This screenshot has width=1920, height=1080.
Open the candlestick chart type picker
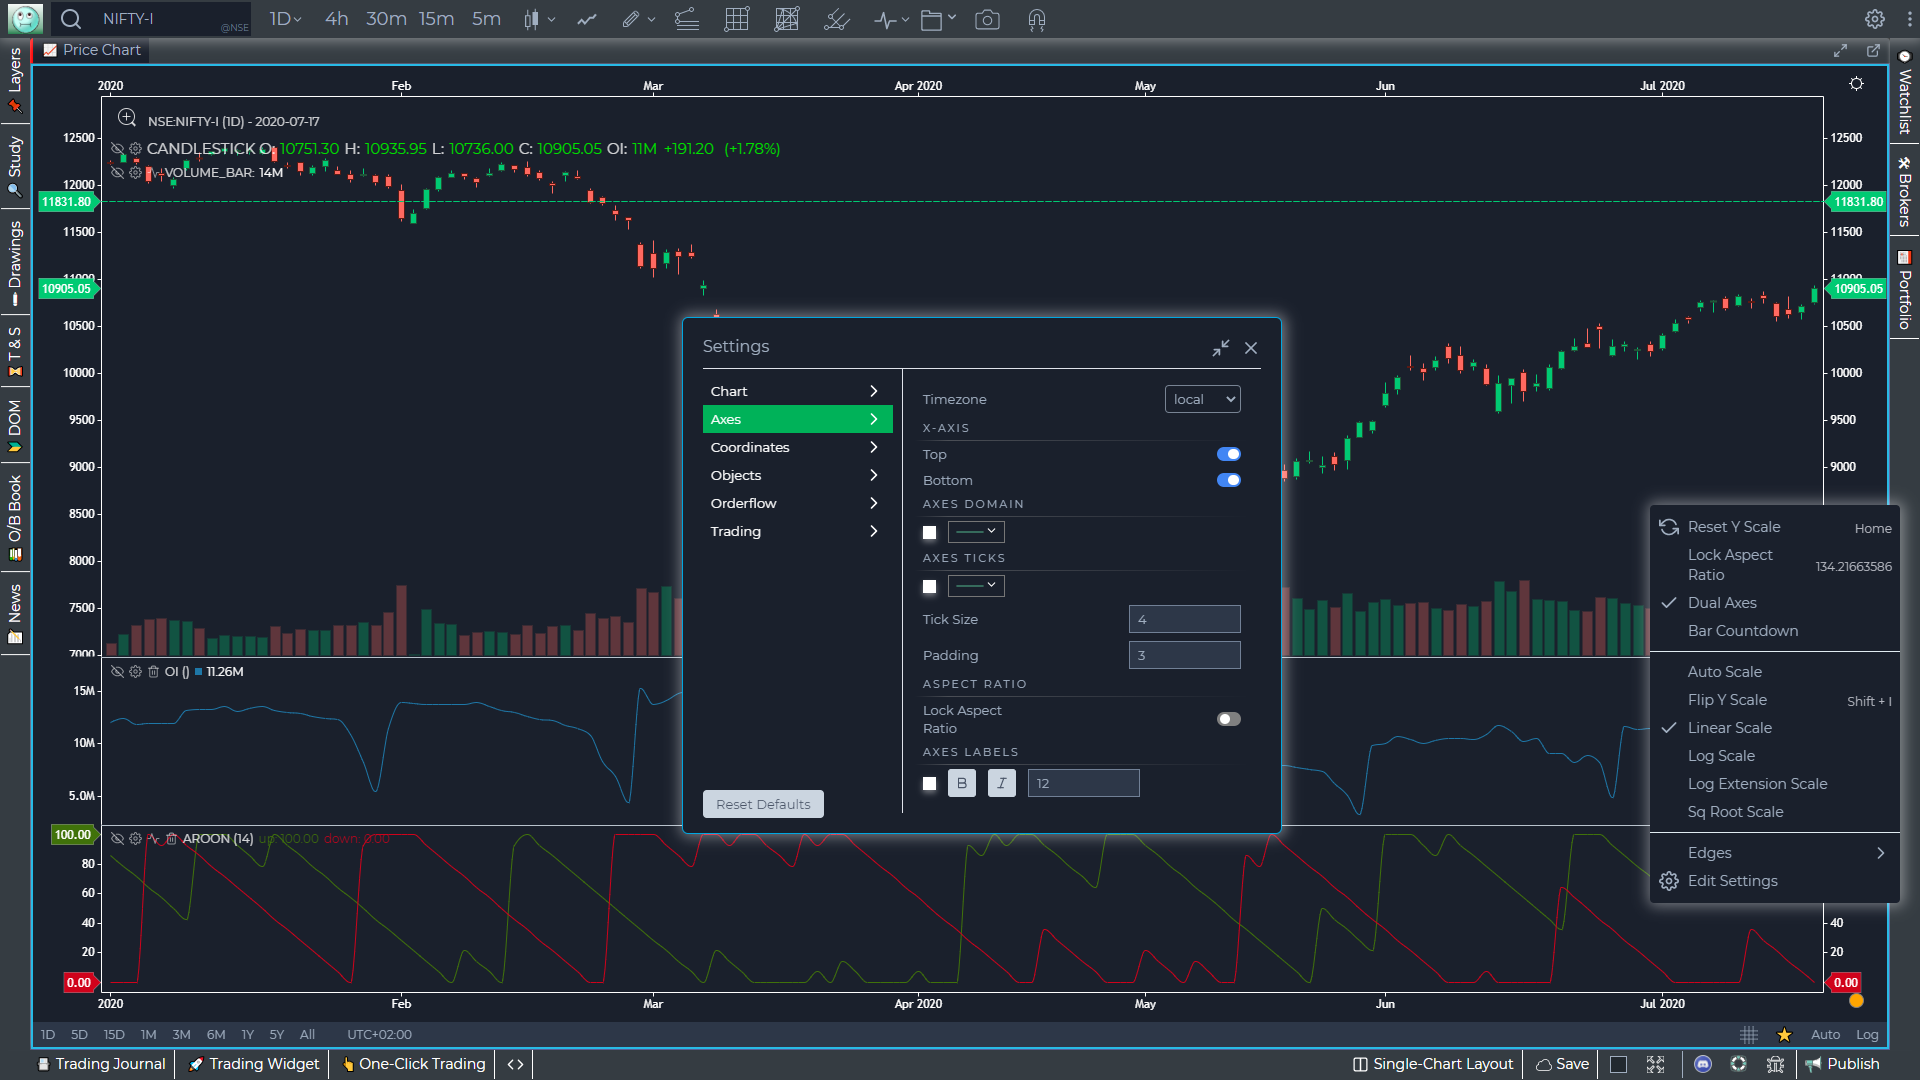536,19
